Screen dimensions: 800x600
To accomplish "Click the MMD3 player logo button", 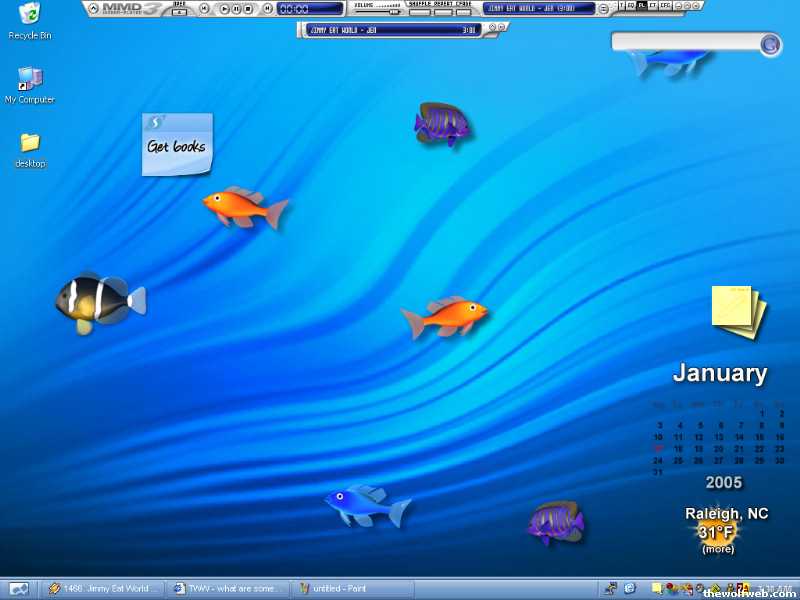I will (132, 8).
